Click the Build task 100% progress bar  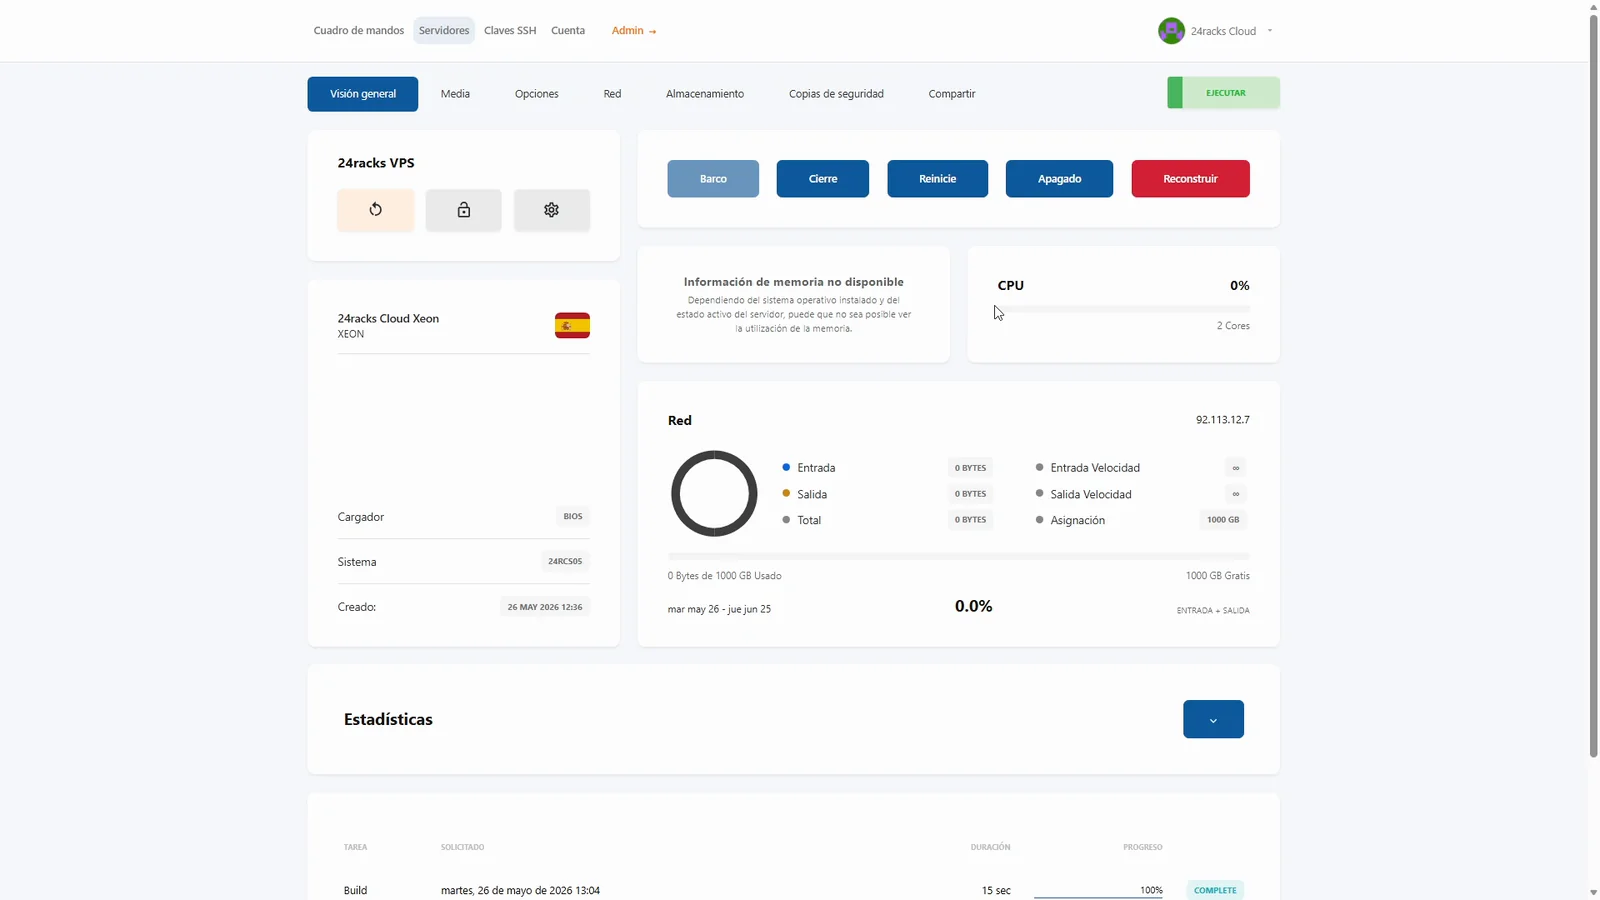pos(1098,896)
